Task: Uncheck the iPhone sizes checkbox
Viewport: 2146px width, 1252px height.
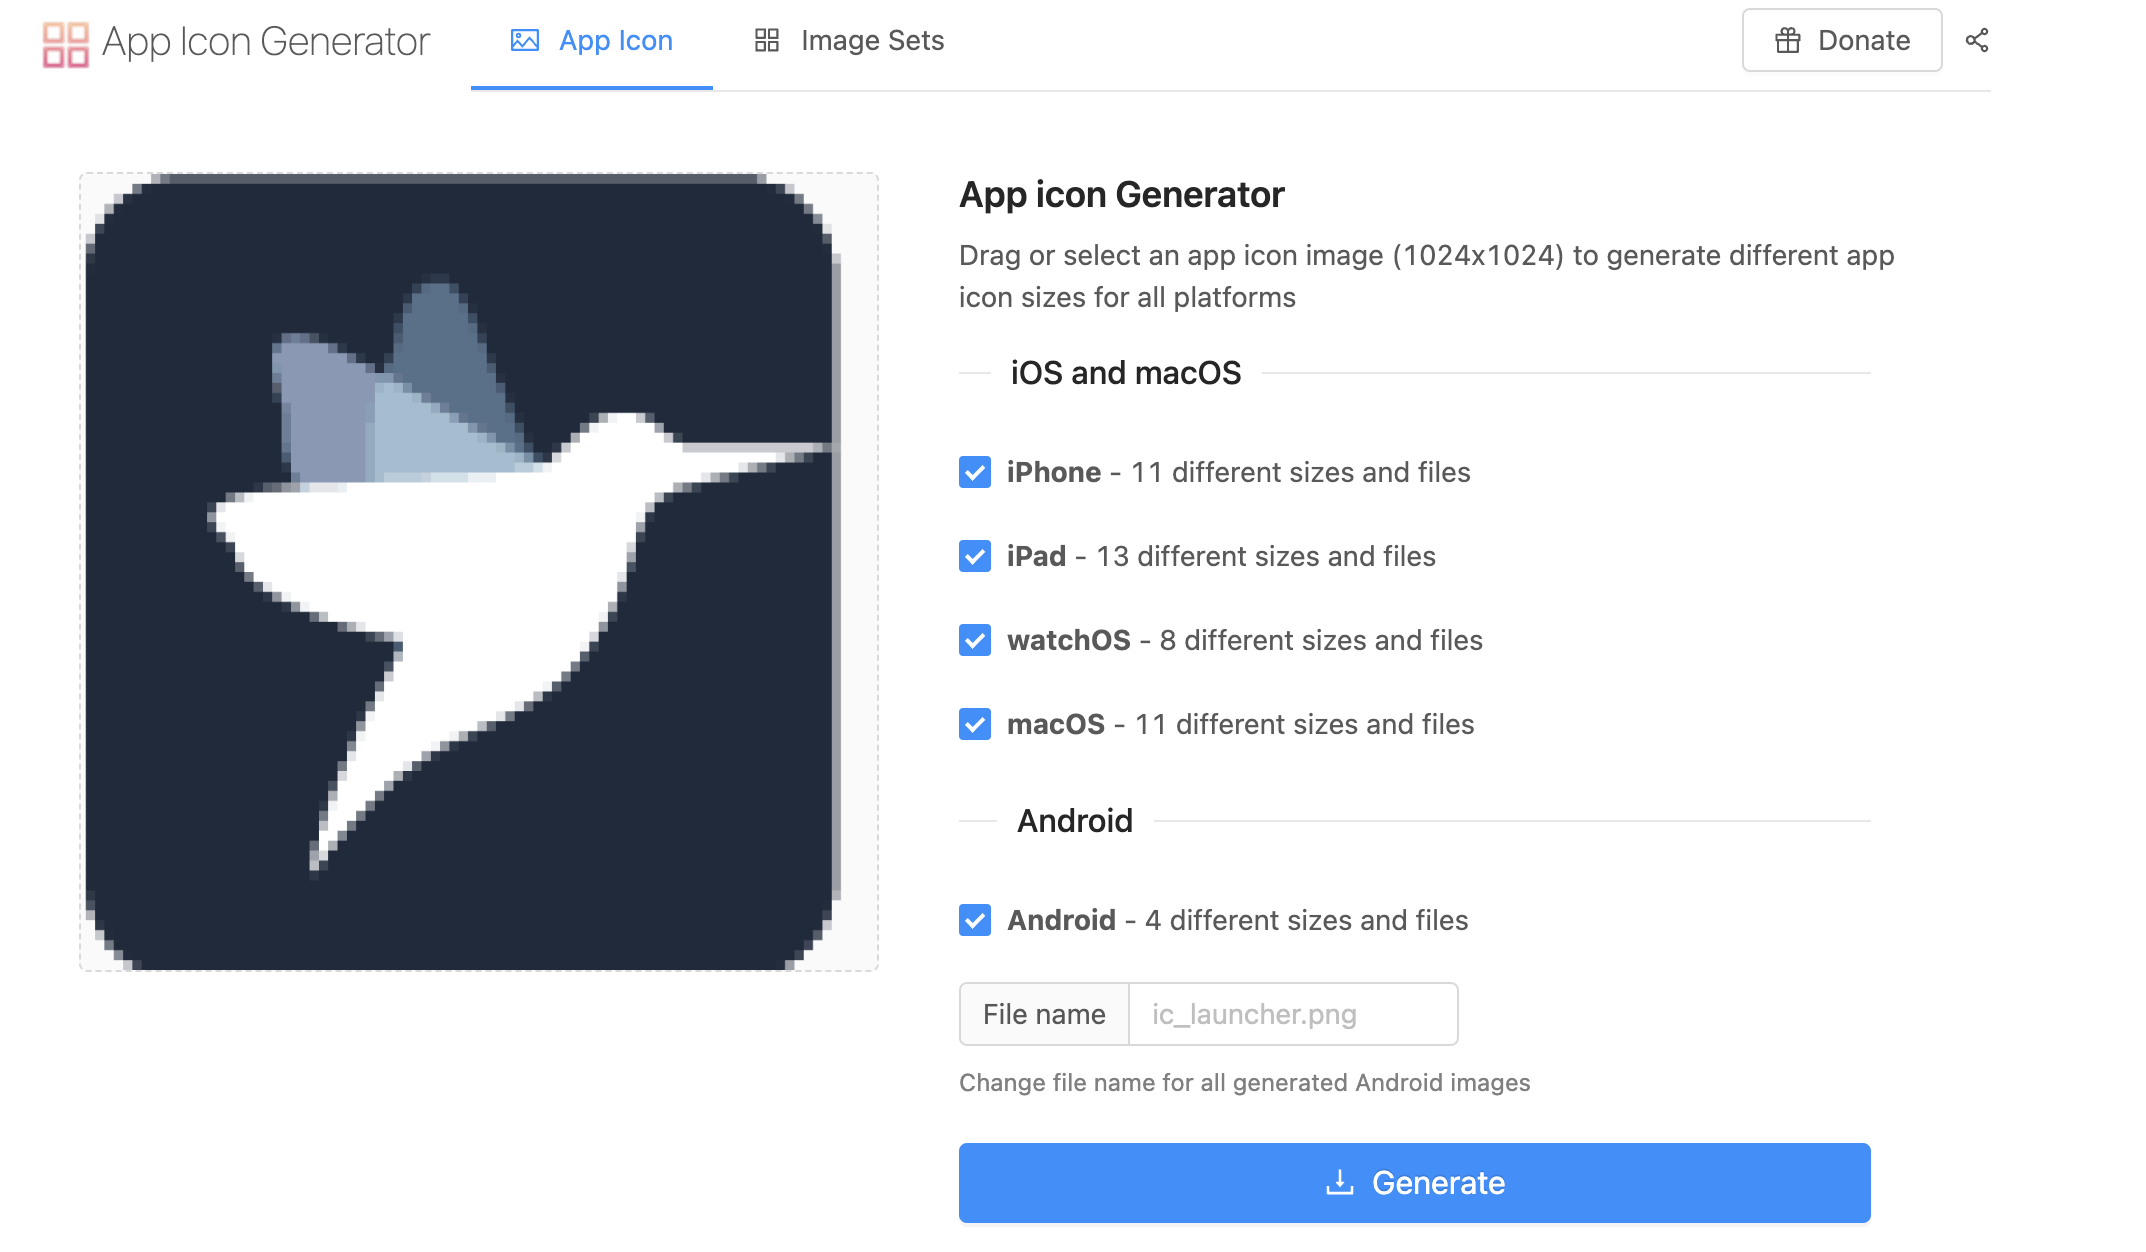Action: [x=975, y=472]
